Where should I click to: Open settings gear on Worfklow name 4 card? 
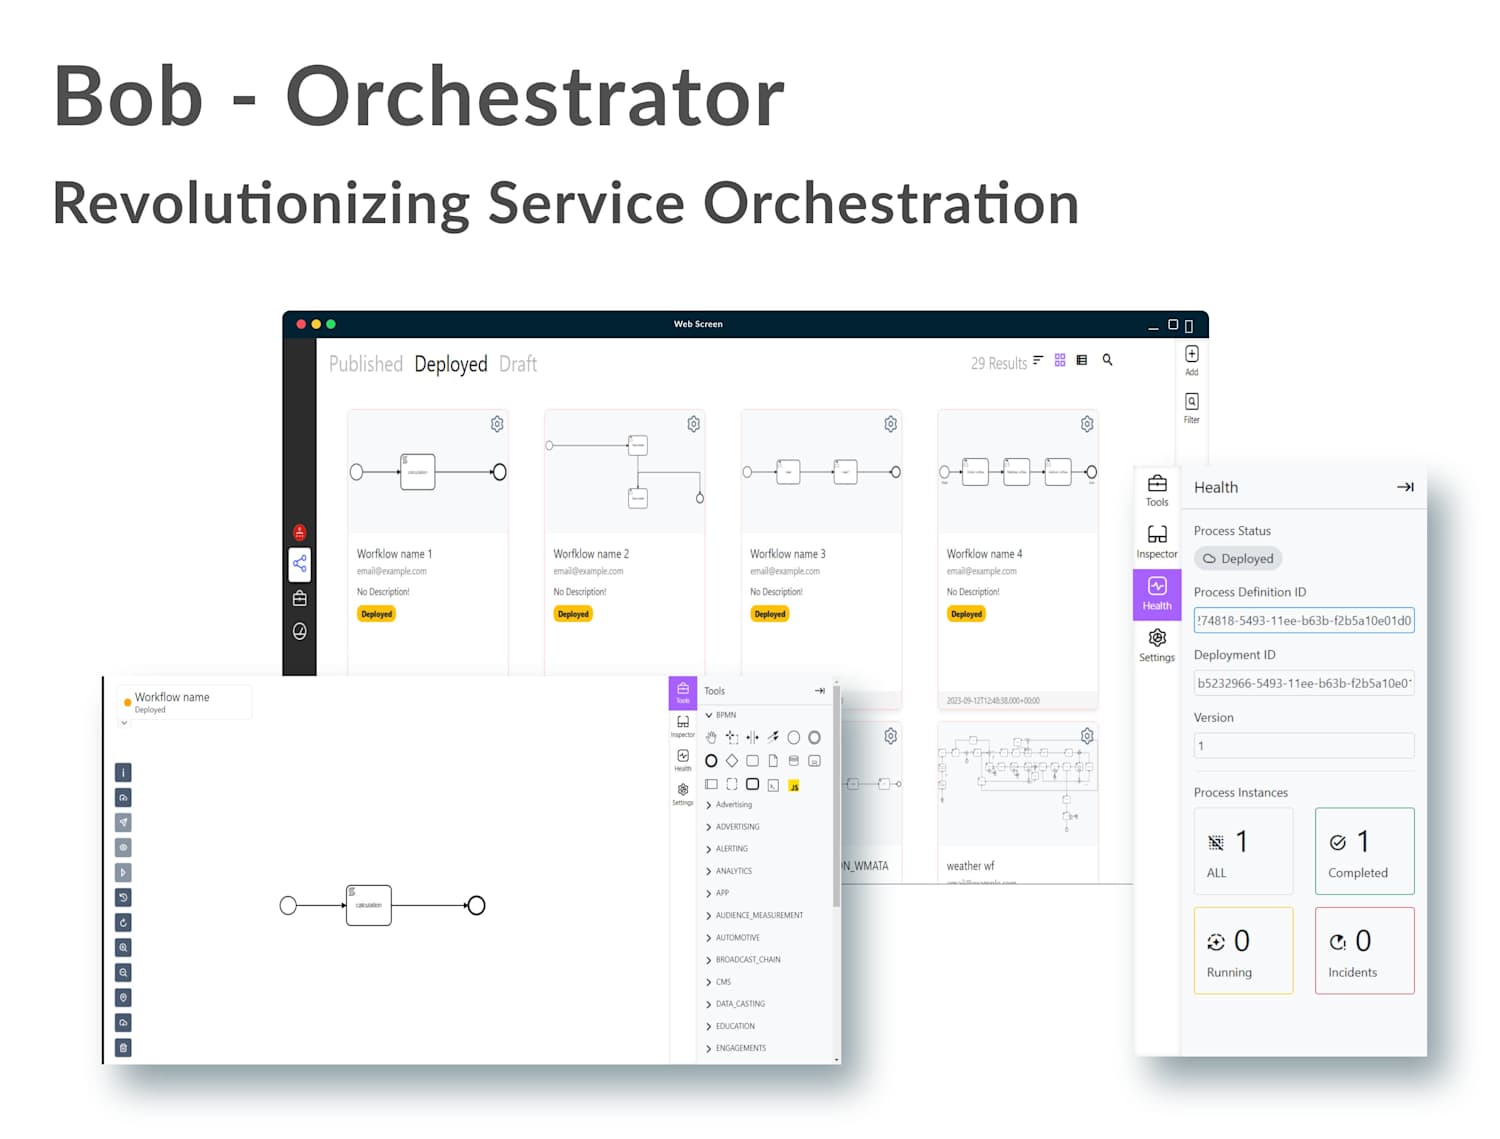(x=1086, y=424)
